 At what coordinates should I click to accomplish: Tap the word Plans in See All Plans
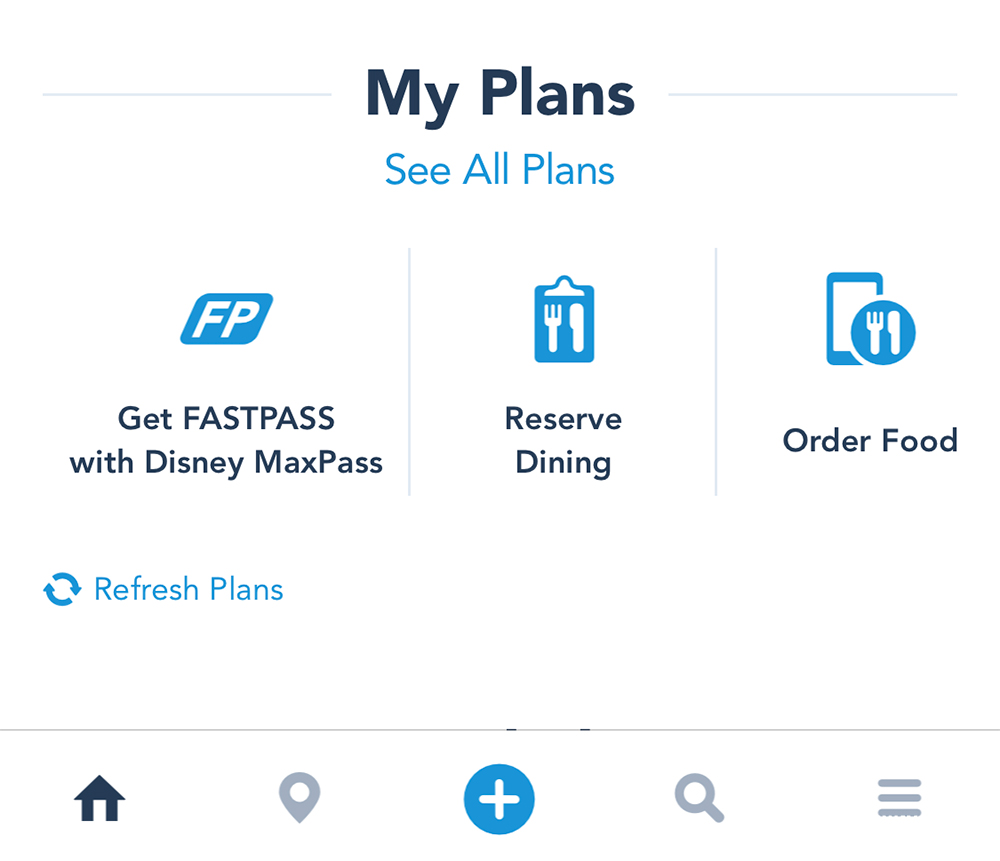point(568,170)
